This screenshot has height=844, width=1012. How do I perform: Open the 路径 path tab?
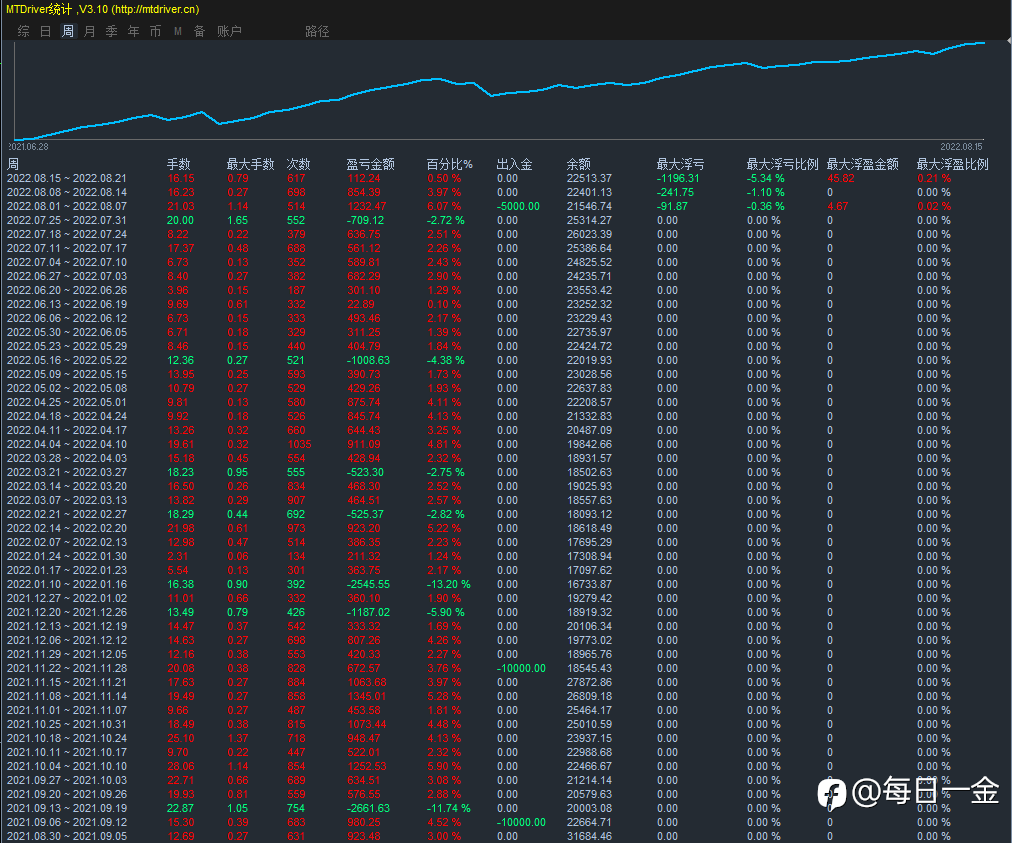coord(317,31)
